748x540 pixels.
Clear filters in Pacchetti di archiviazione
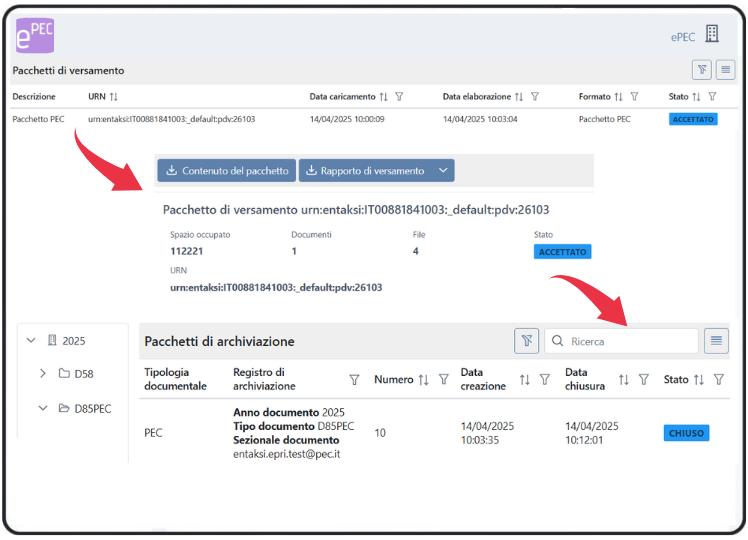click(x=526, y=341)
